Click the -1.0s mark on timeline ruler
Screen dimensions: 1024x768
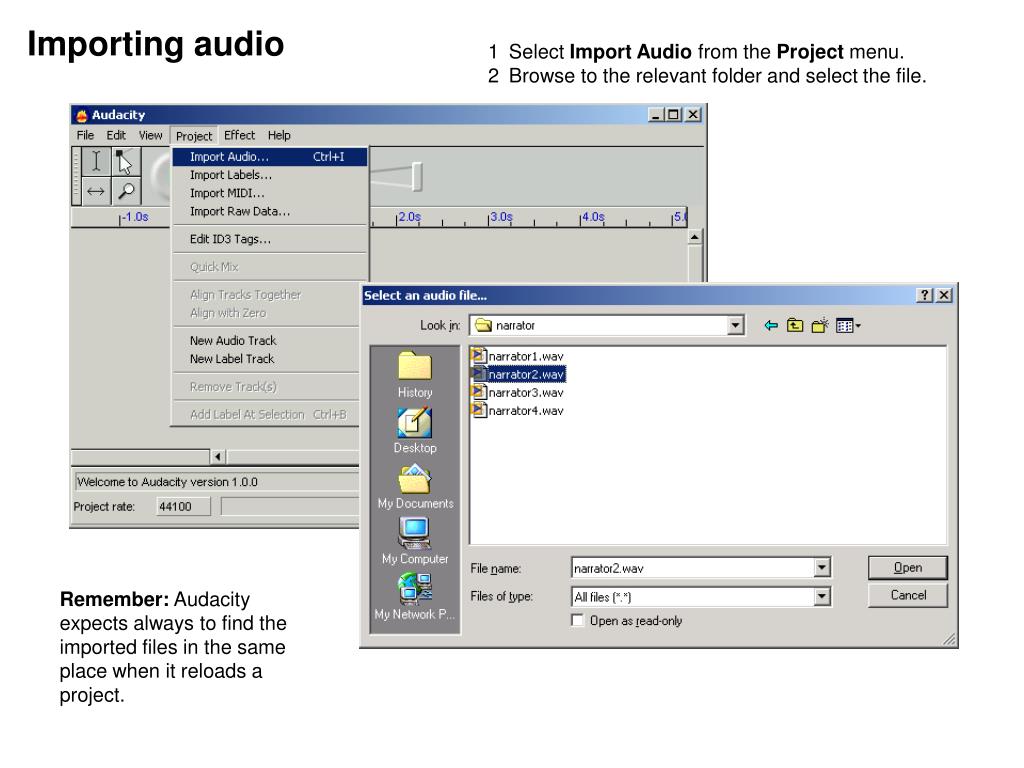click(135, 217)
